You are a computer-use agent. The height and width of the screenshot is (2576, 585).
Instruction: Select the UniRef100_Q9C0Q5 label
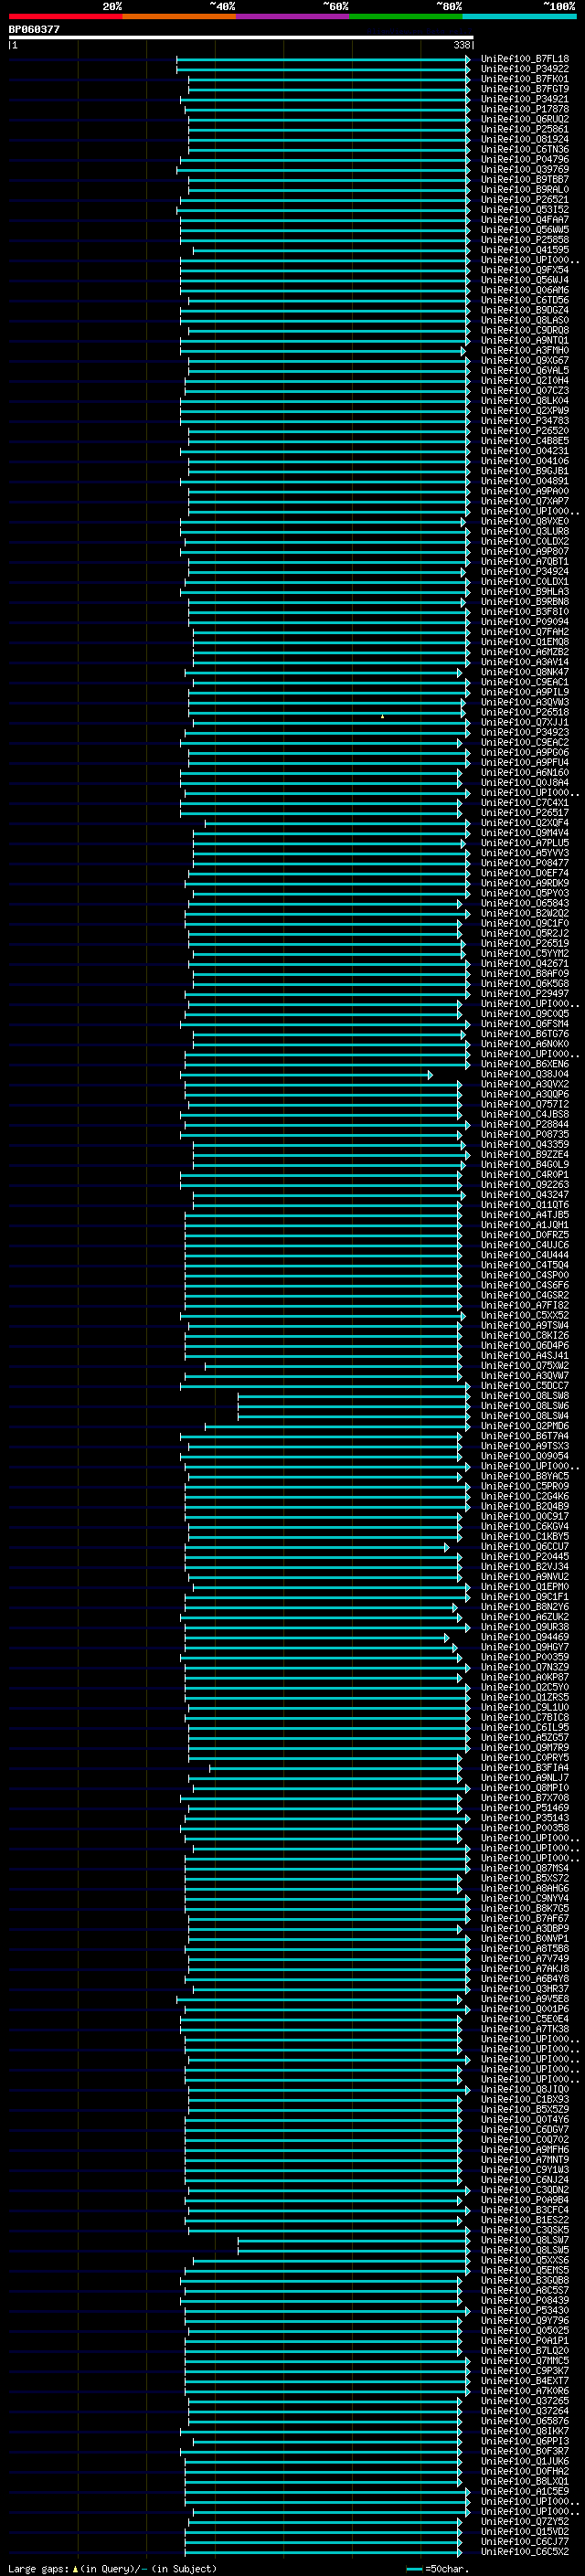(524, 1014)
